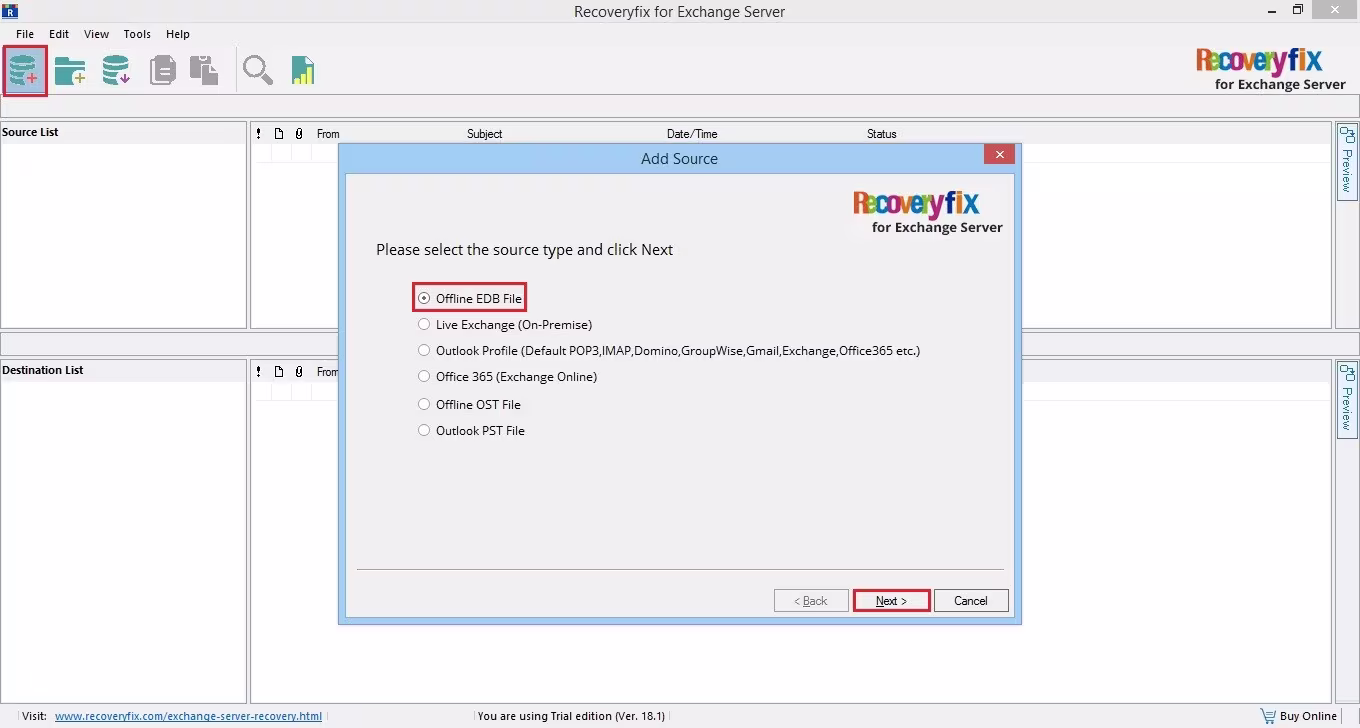Image resolution: width=1360 pixels, height=728 pixels.
Task: Sort the source list by Date/Time column
Action: (692, 134)
